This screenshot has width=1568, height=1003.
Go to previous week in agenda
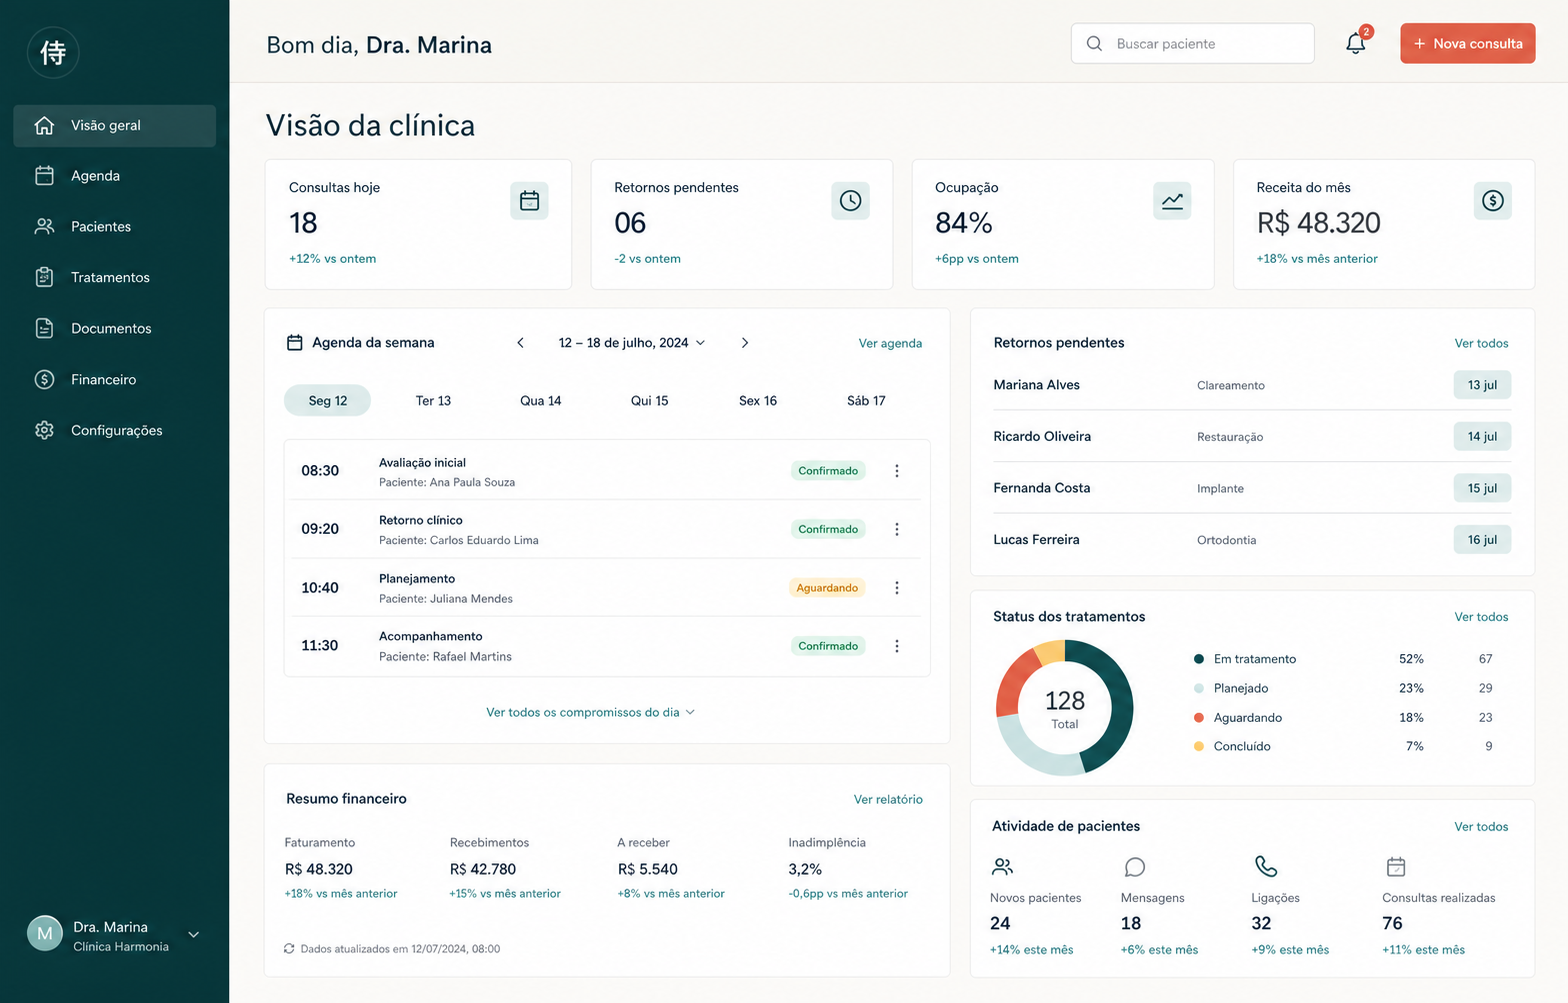coord(520,343)
